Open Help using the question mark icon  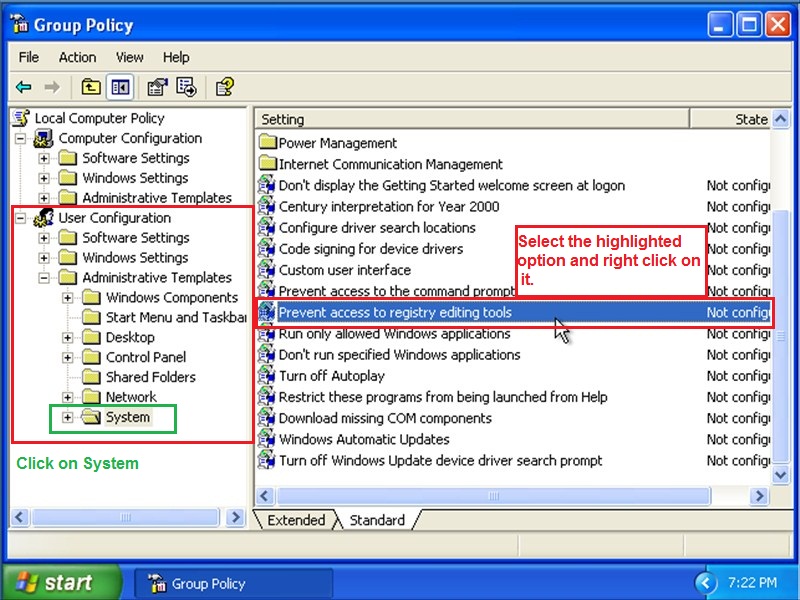click(x=224, y=87)
